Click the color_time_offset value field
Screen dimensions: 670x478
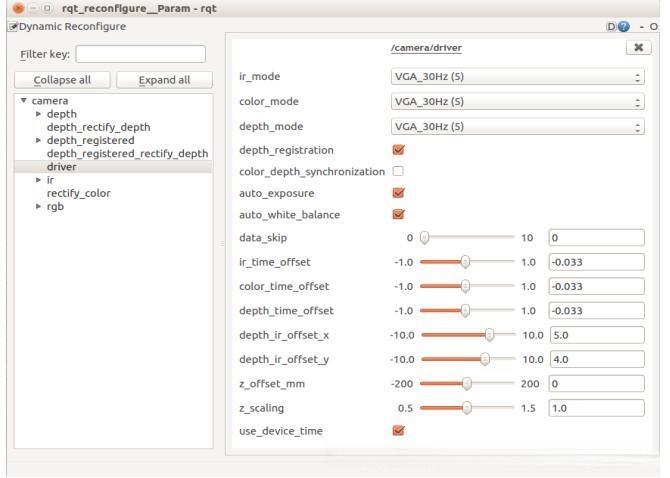597,286
